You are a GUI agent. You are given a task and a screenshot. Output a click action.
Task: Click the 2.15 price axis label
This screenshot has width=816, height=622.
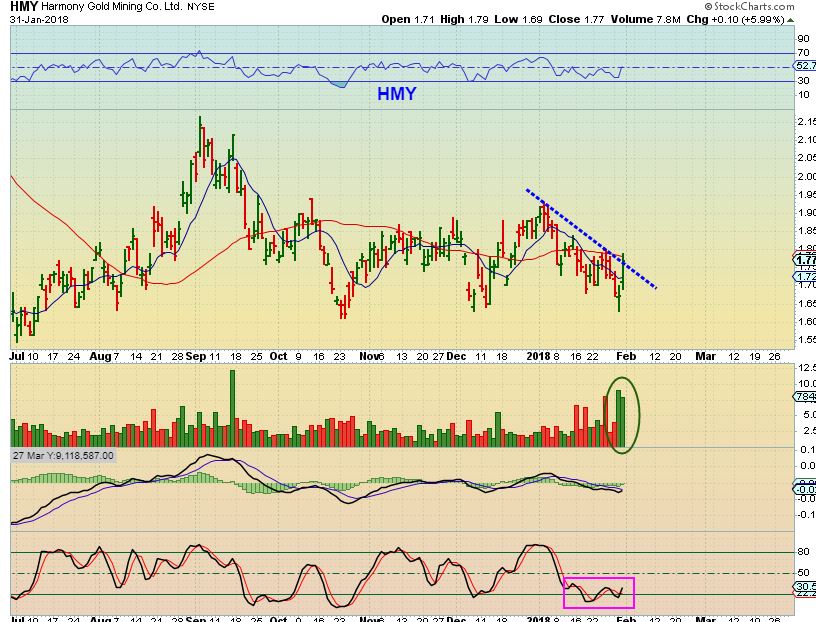[x=807, y=121]
